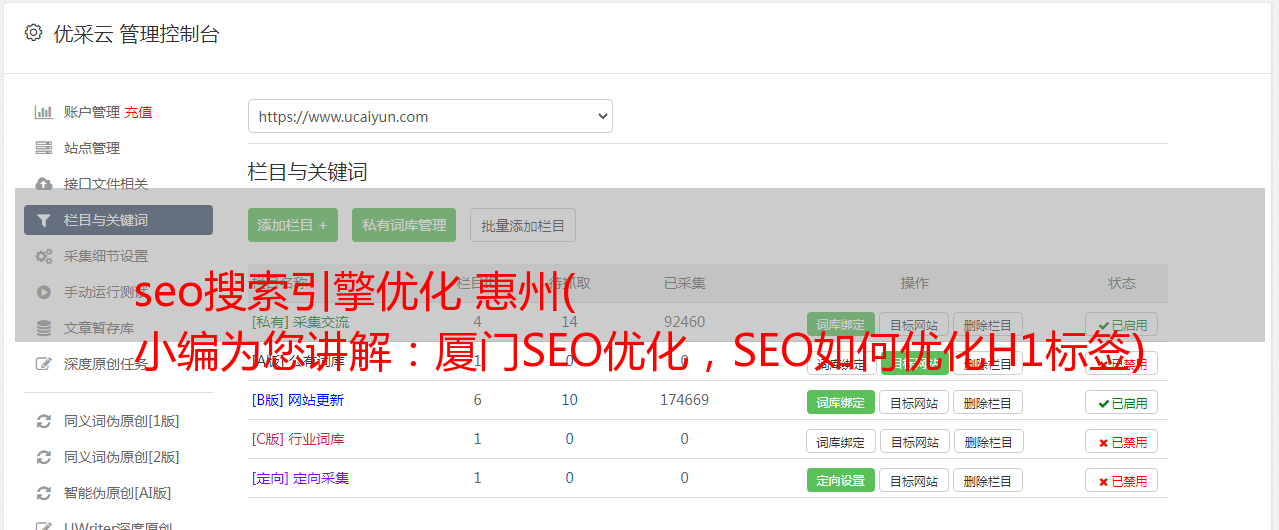Open the [定向] 定向采集 column link
This screenshot has width=1279, height=530.
(301, 478)
